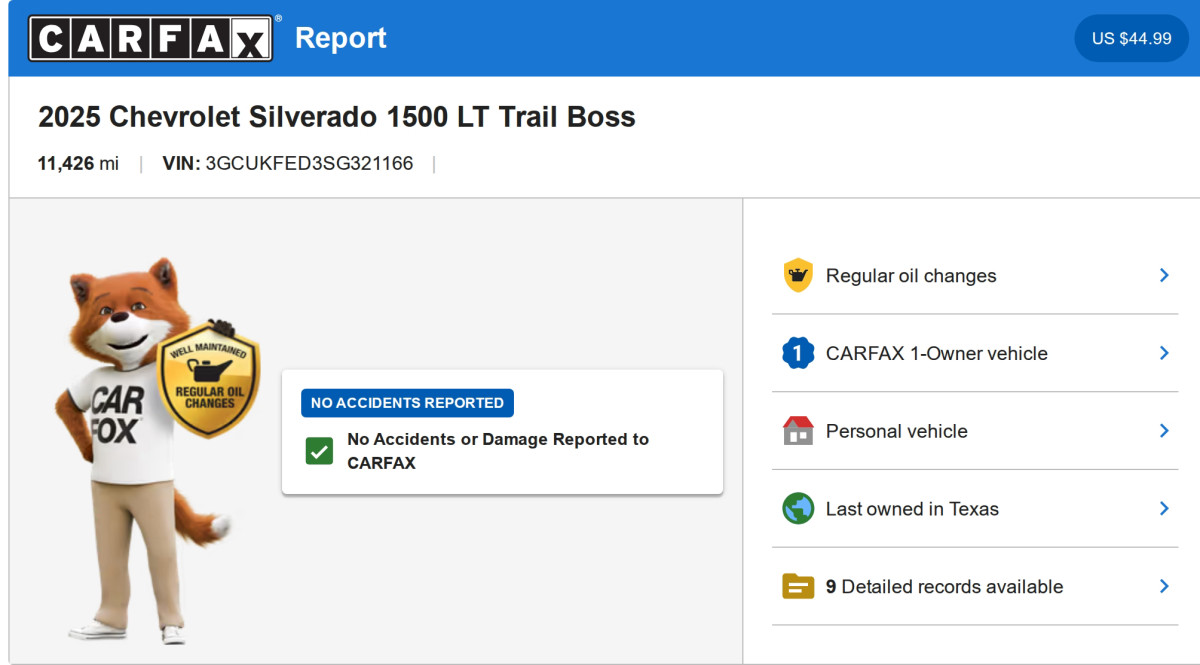The width and height of the screenshot is (1200, 665).
Task: Open the 9 Detailed records available link
Action: (x=944, y=587)
